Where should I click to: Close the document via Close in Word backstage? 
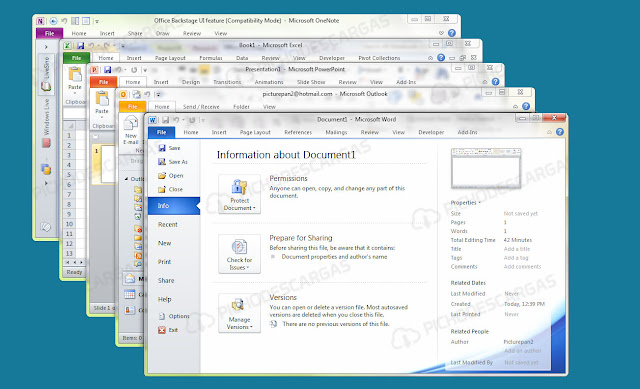pyautogui.click(x=171, y=189)
